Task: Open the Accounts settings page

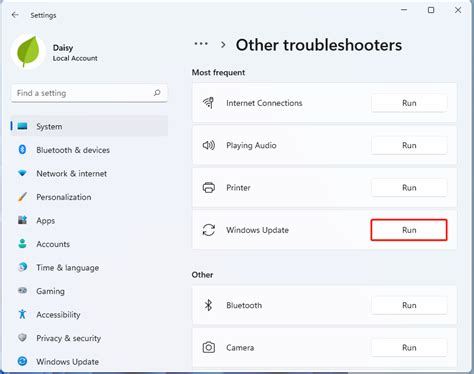Action: [53, 244]
